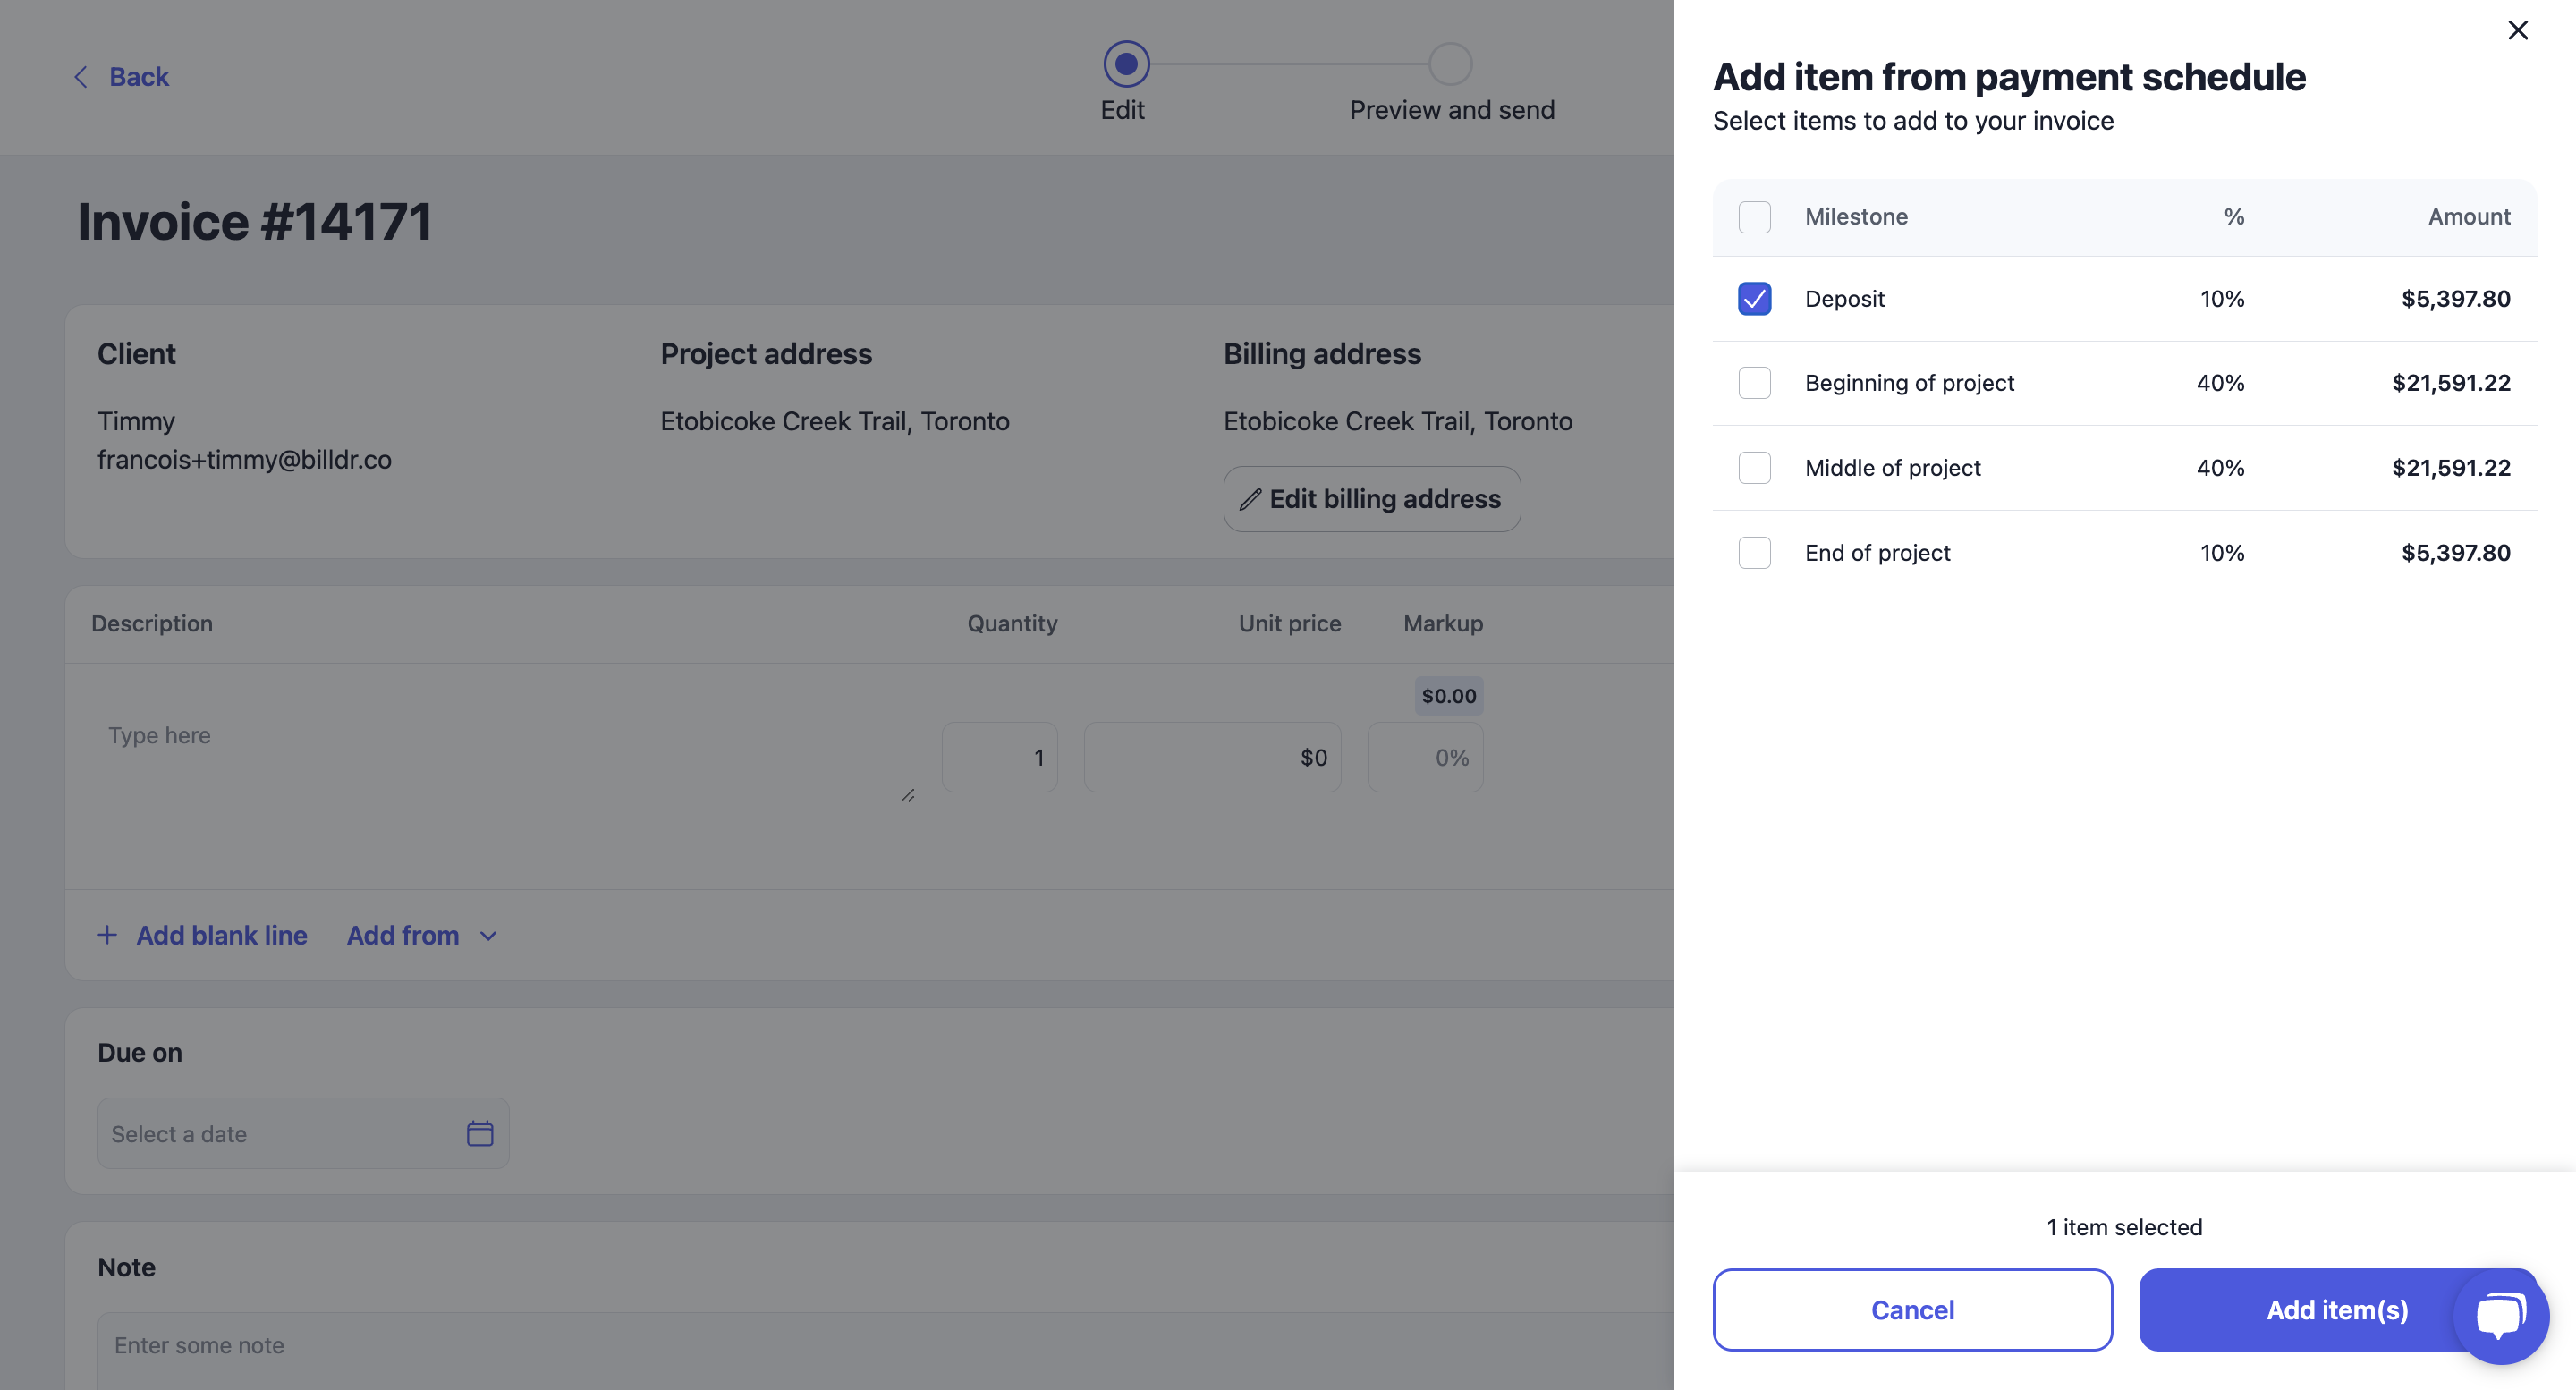Uncheck the Deposit milestone checkbox

pos(1754,298)
